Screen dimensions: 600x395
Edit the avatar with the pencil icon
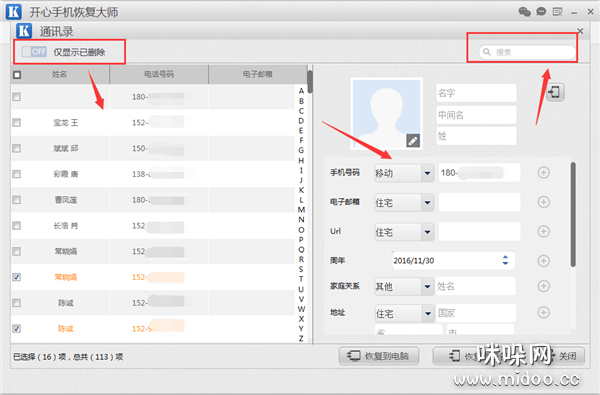click(413, 141)
